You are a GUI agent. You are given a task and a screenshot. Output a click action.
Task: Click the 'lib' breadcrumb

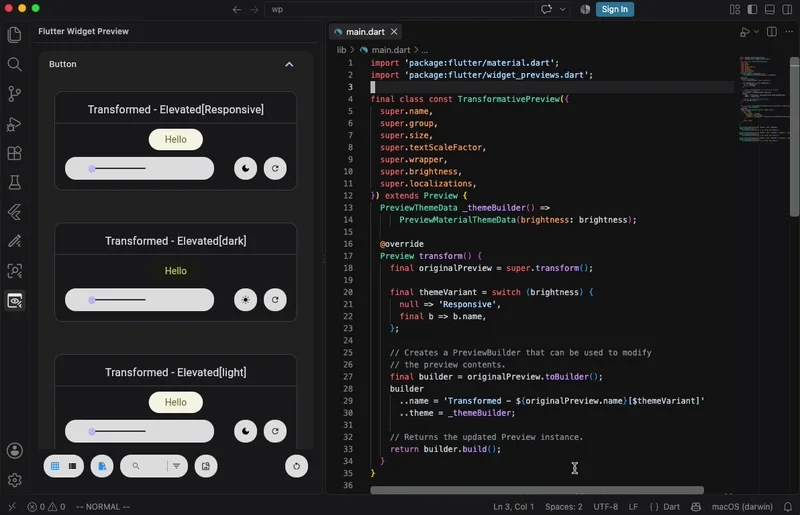341,50
